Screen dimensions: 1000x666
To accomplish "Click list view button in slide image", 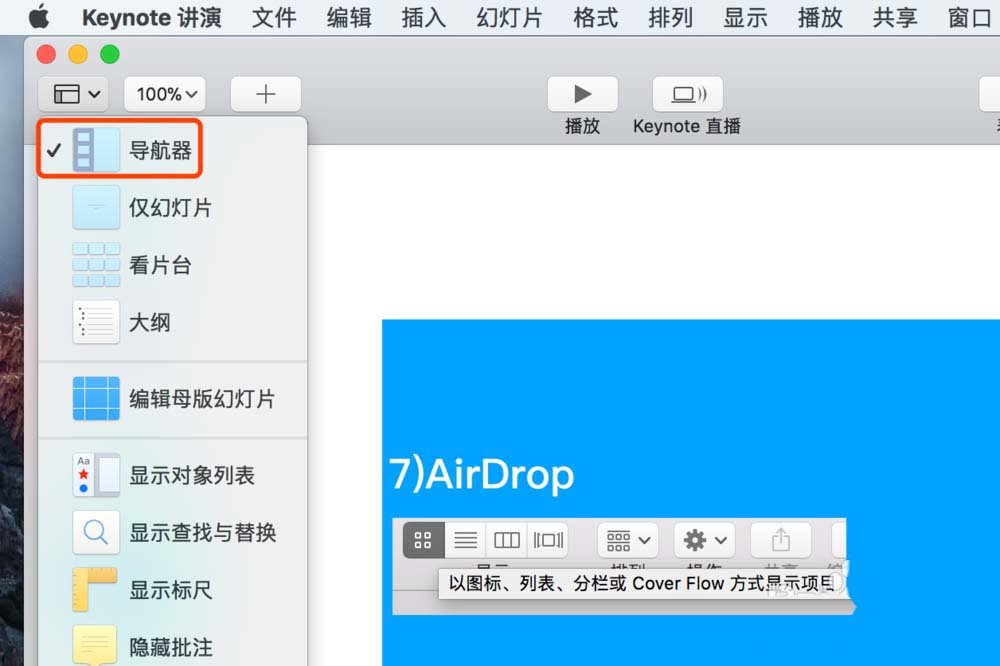I will (x=466, y=540).
